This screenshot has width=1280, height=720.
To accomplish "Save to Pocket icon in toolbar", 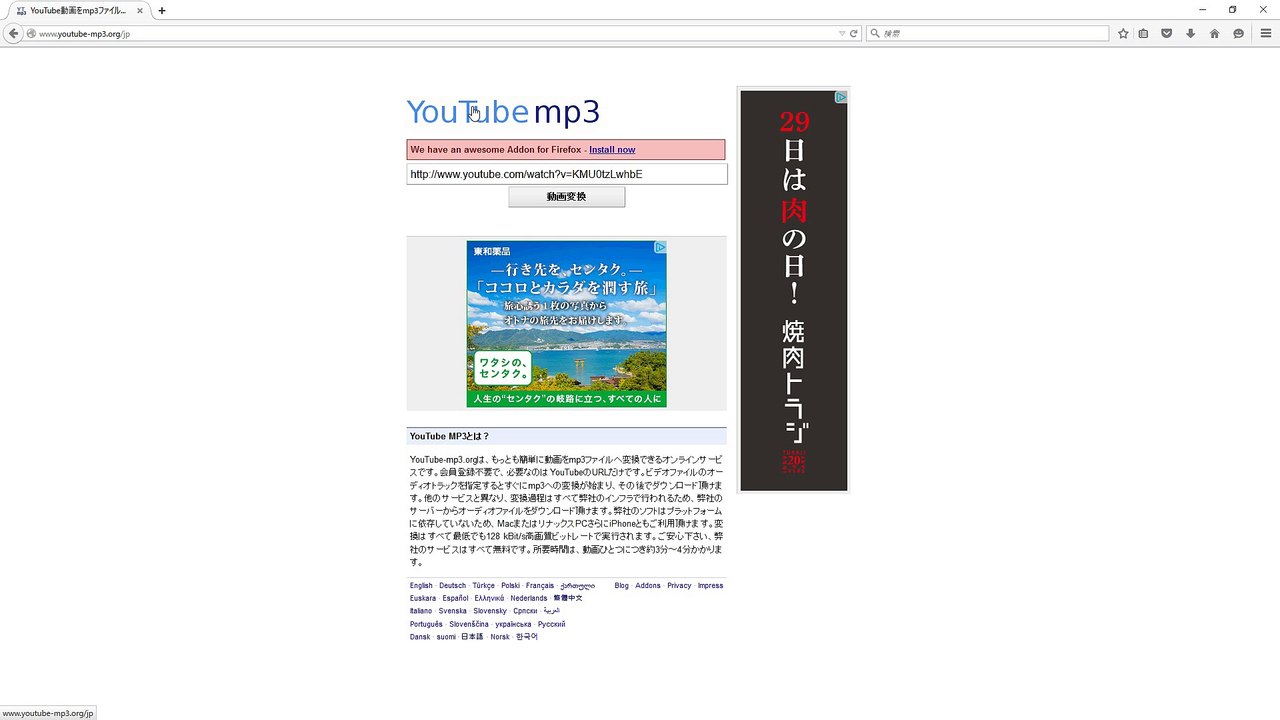I will click(1166, 33).
